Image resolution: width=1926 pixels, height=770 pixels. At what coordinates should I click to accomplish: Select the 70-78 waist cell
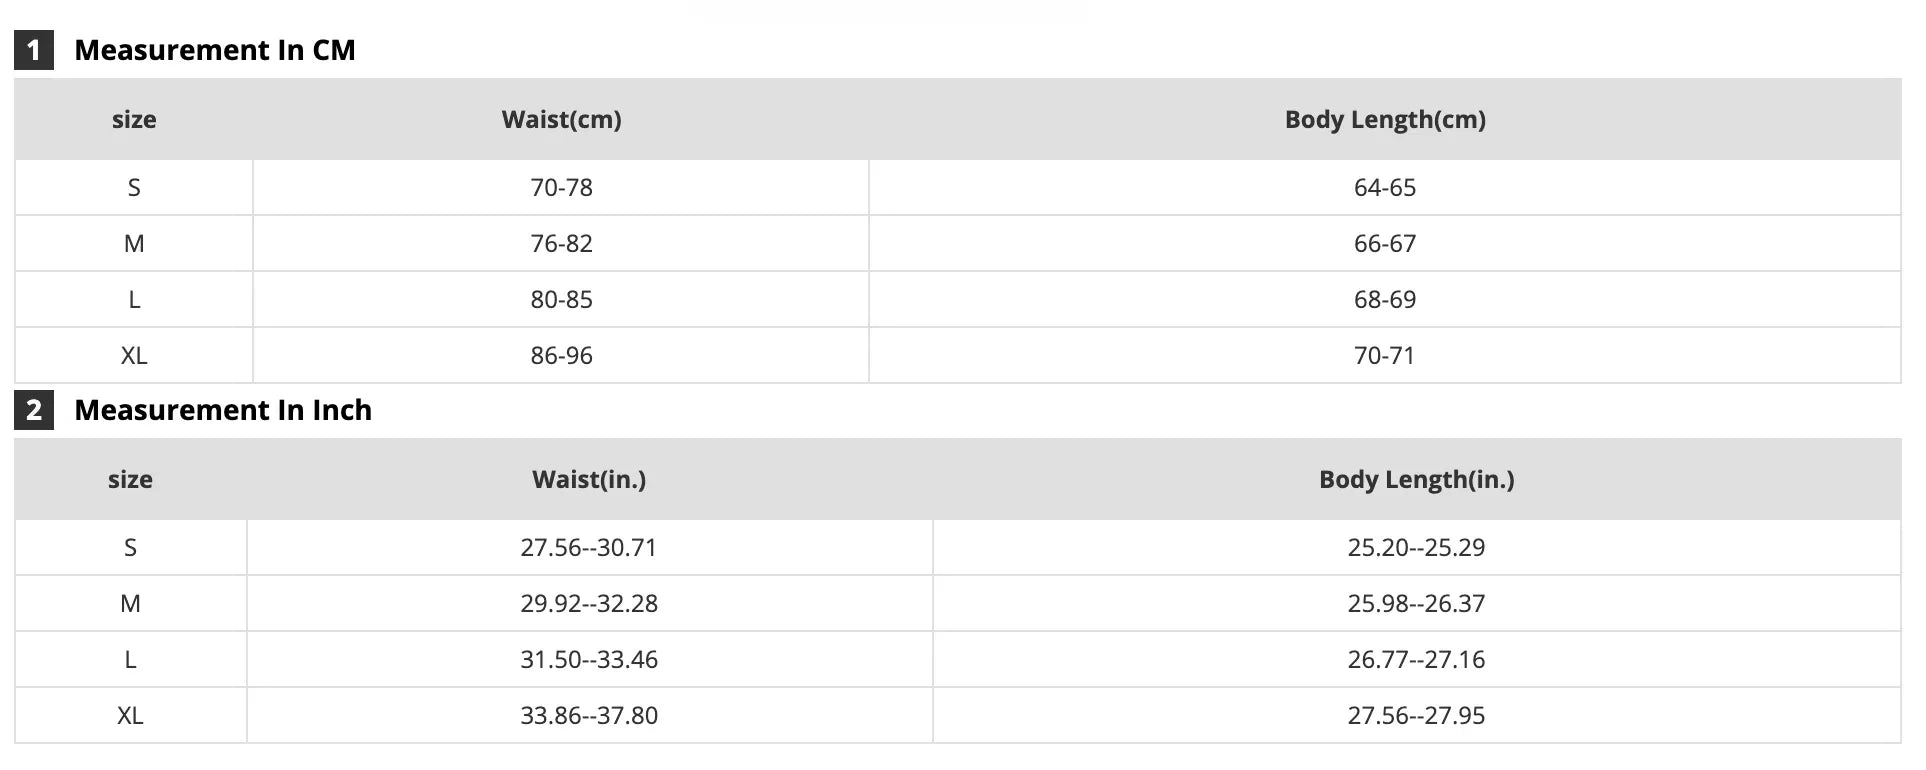tap(561, 188)
